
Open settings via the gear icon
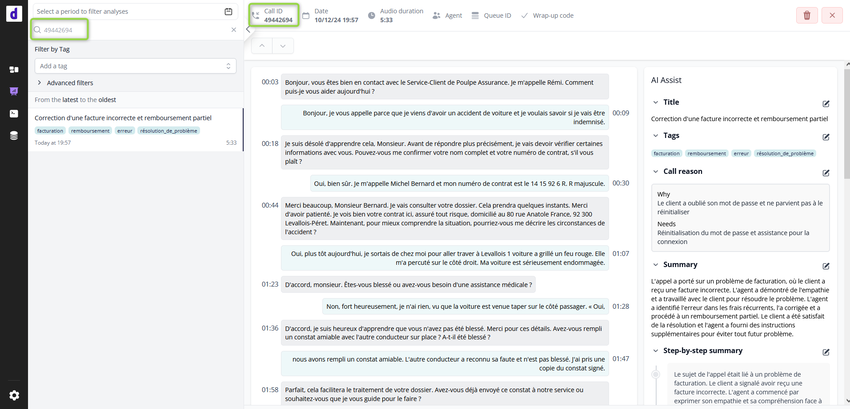coord(14,395)
